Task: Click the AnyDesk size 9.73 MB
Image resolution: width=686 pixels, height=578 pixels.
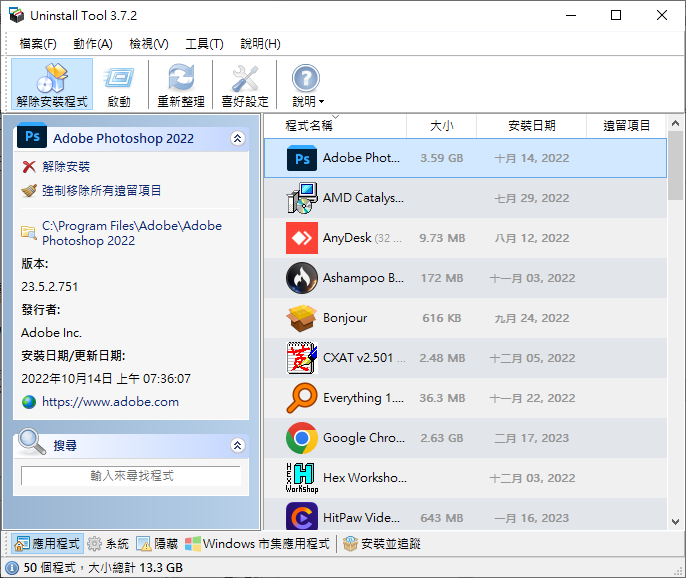Action: pyautogui.click(x=442, y=238)
